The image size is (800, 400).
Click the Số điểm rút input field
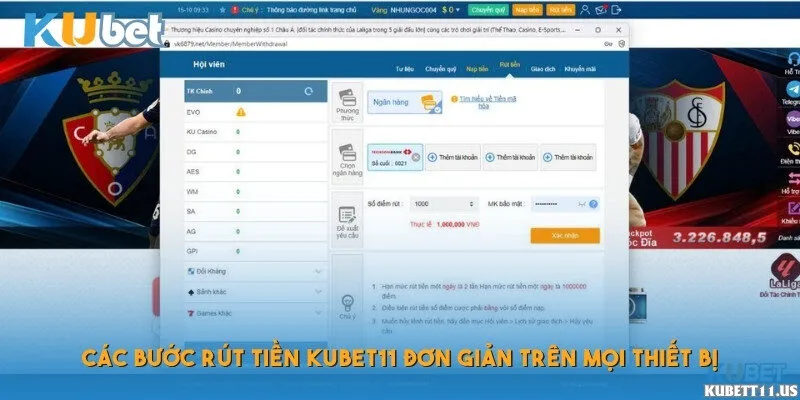[444, 204]
